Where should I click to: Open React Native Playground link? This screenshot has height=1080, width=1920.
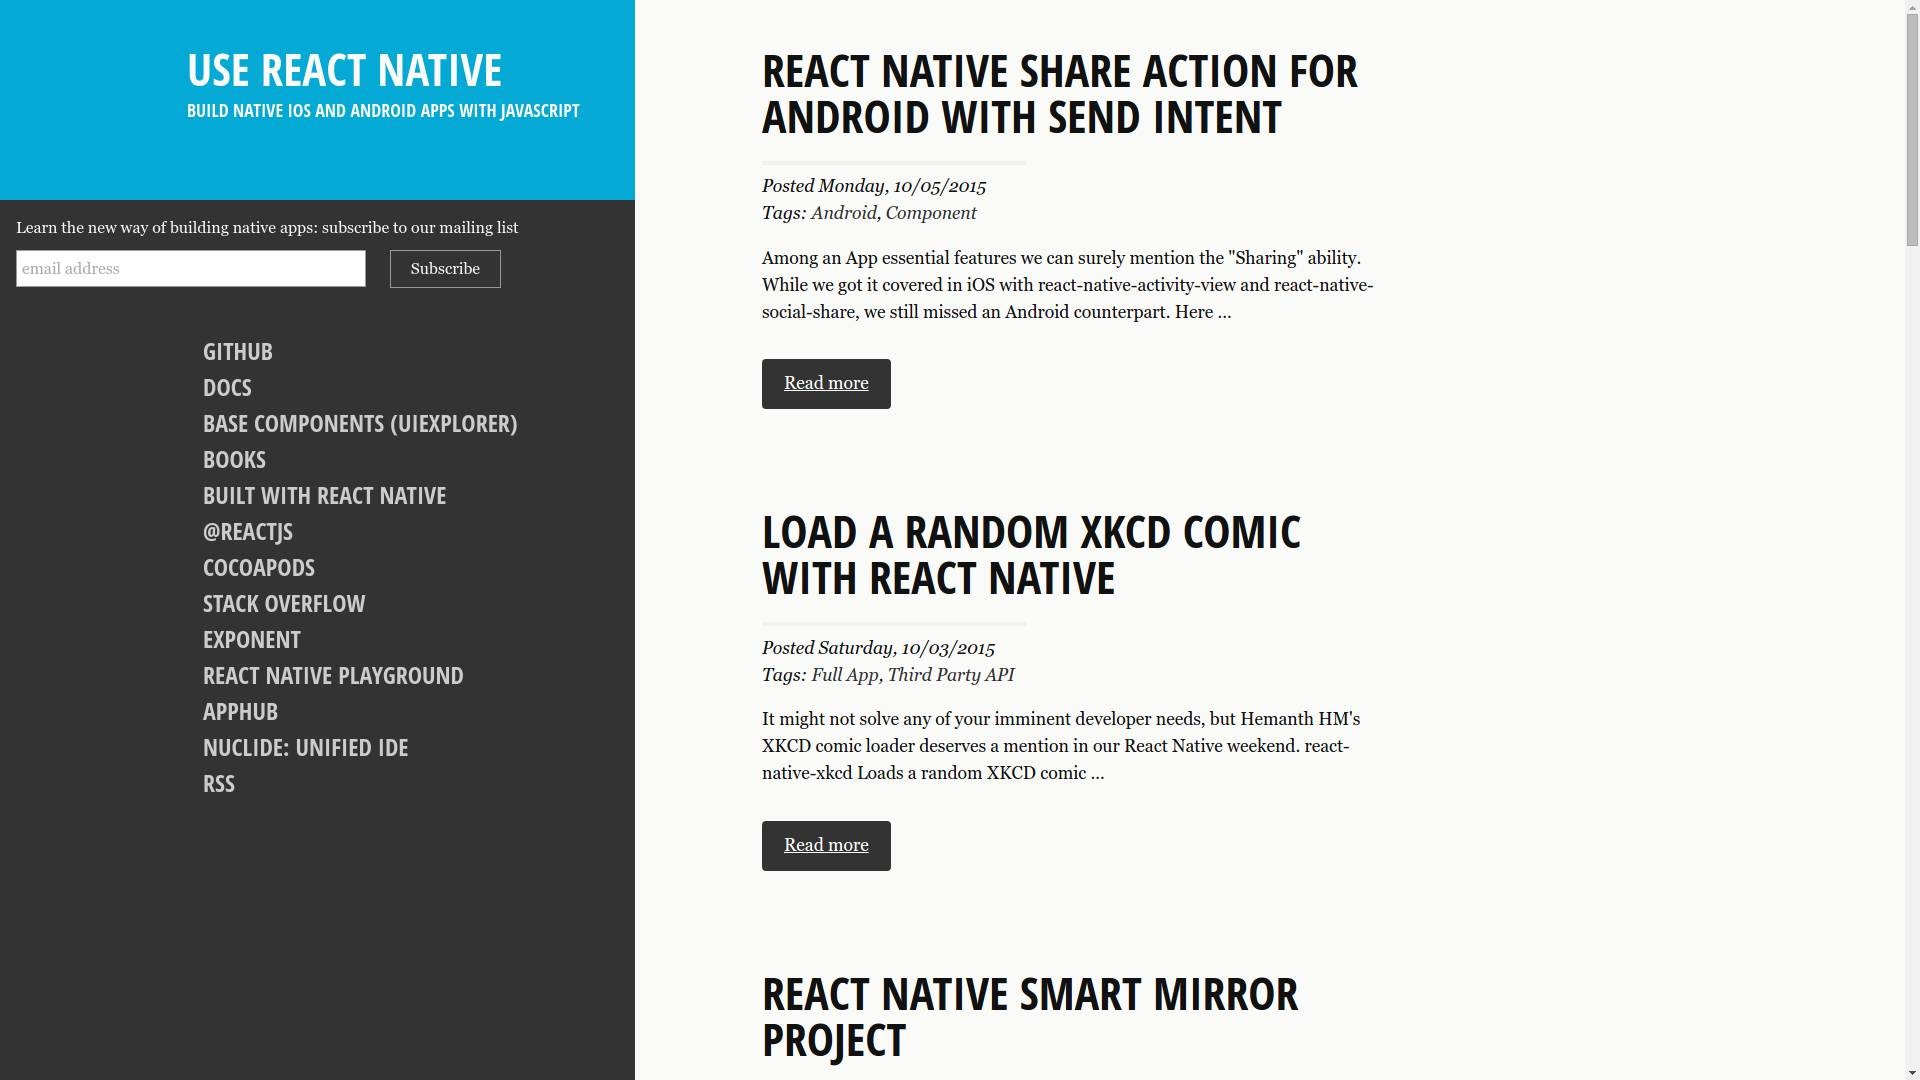pos(333,676)
